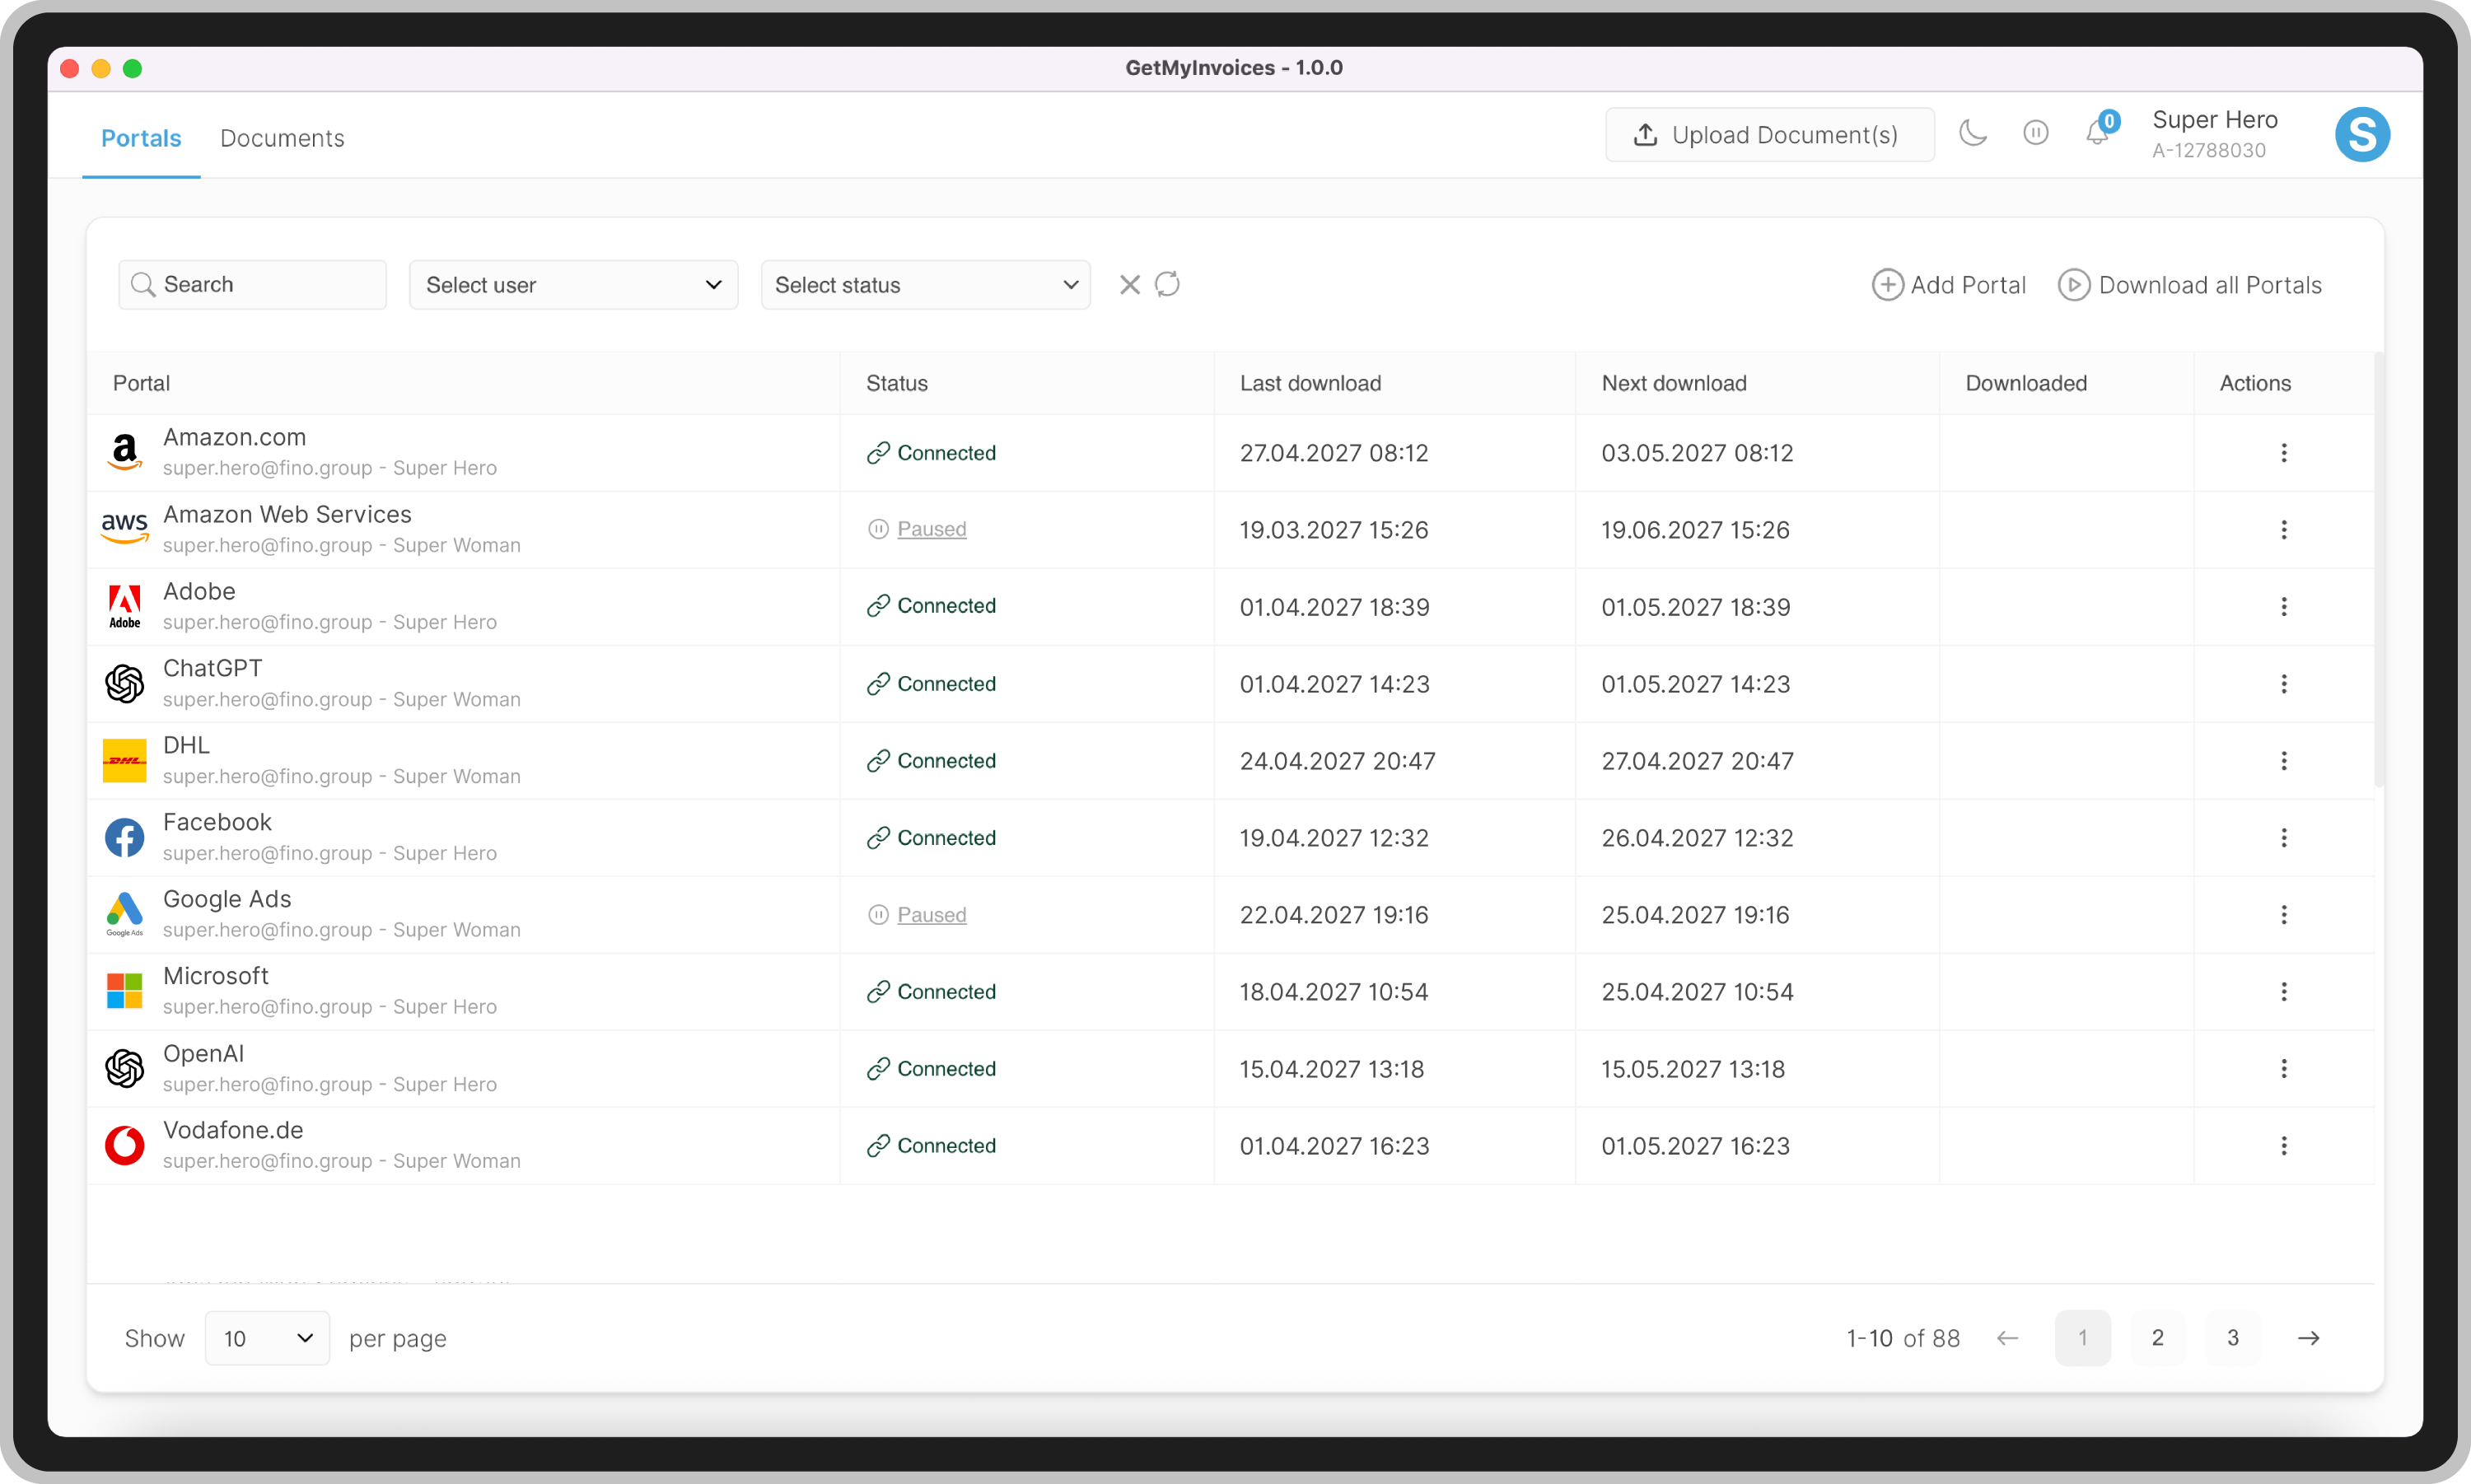
Task: Open actions menu for DHL row
Action: (x=2283, y=761)
